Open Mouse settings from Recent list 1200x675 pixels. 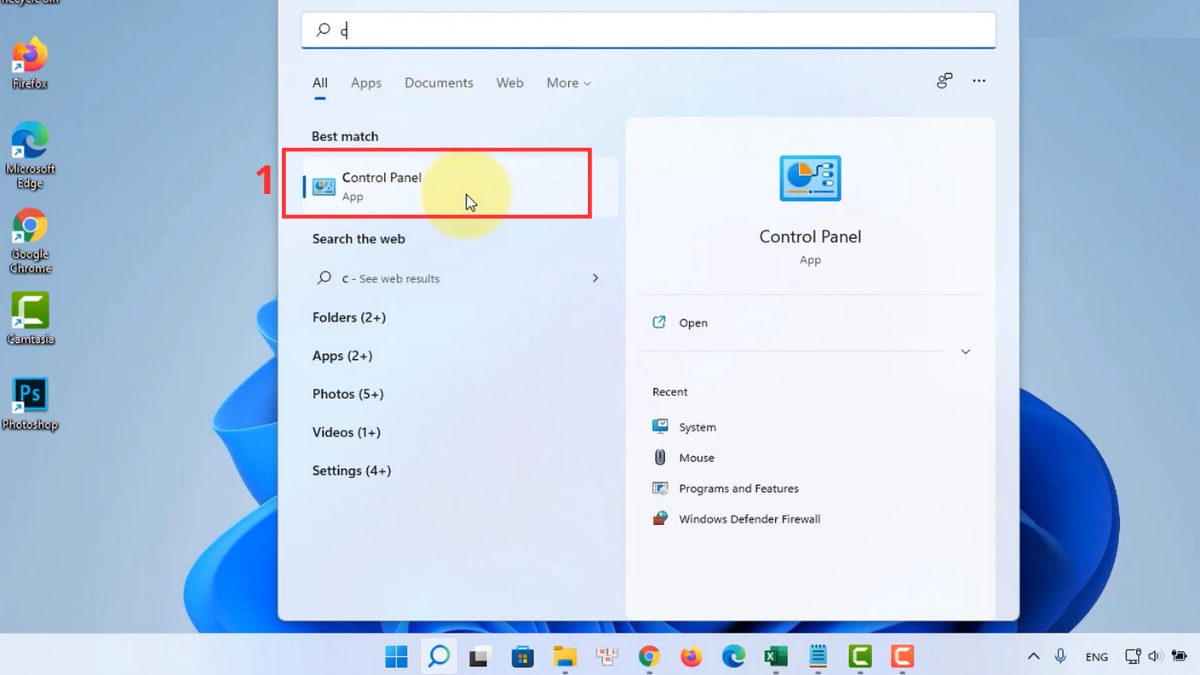(x=697, y=457)
